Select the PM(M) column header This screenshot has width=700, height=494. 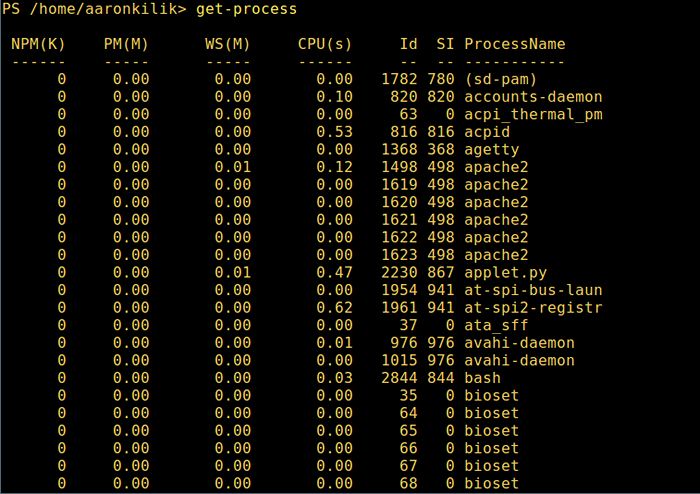point(126,44)
